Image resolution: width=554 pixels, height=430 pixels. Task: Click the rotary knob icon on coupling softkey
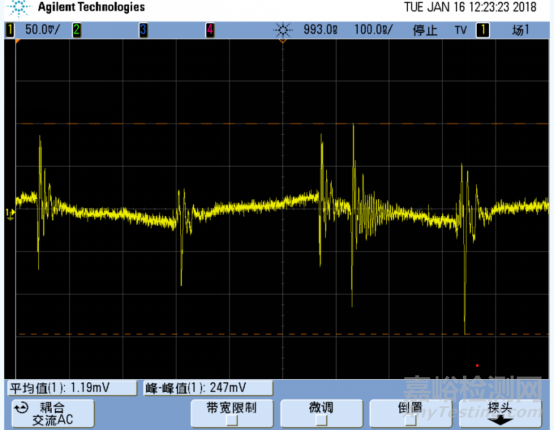[x=21, y=408]
